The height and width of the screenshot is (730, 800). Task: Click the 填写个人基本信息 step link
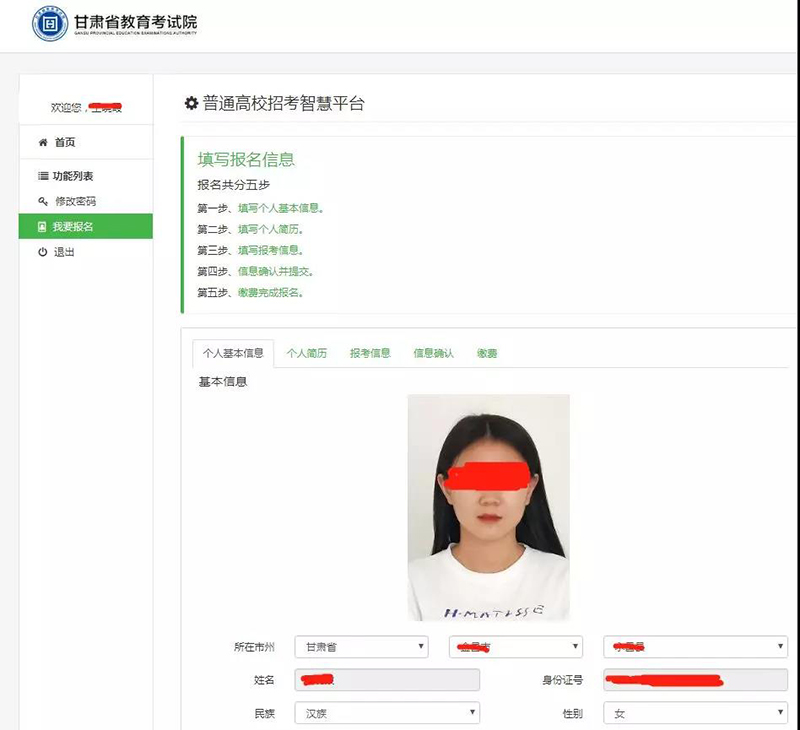281,208
